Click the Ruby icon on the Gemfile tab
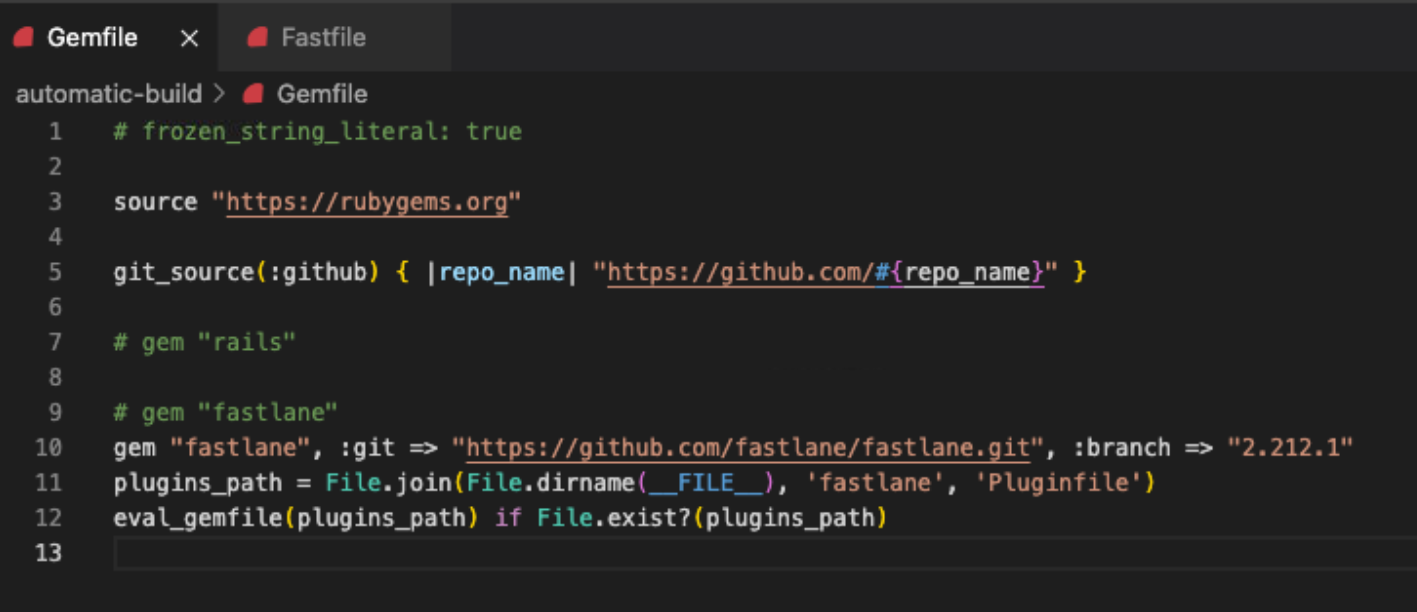 click(22, 37)
